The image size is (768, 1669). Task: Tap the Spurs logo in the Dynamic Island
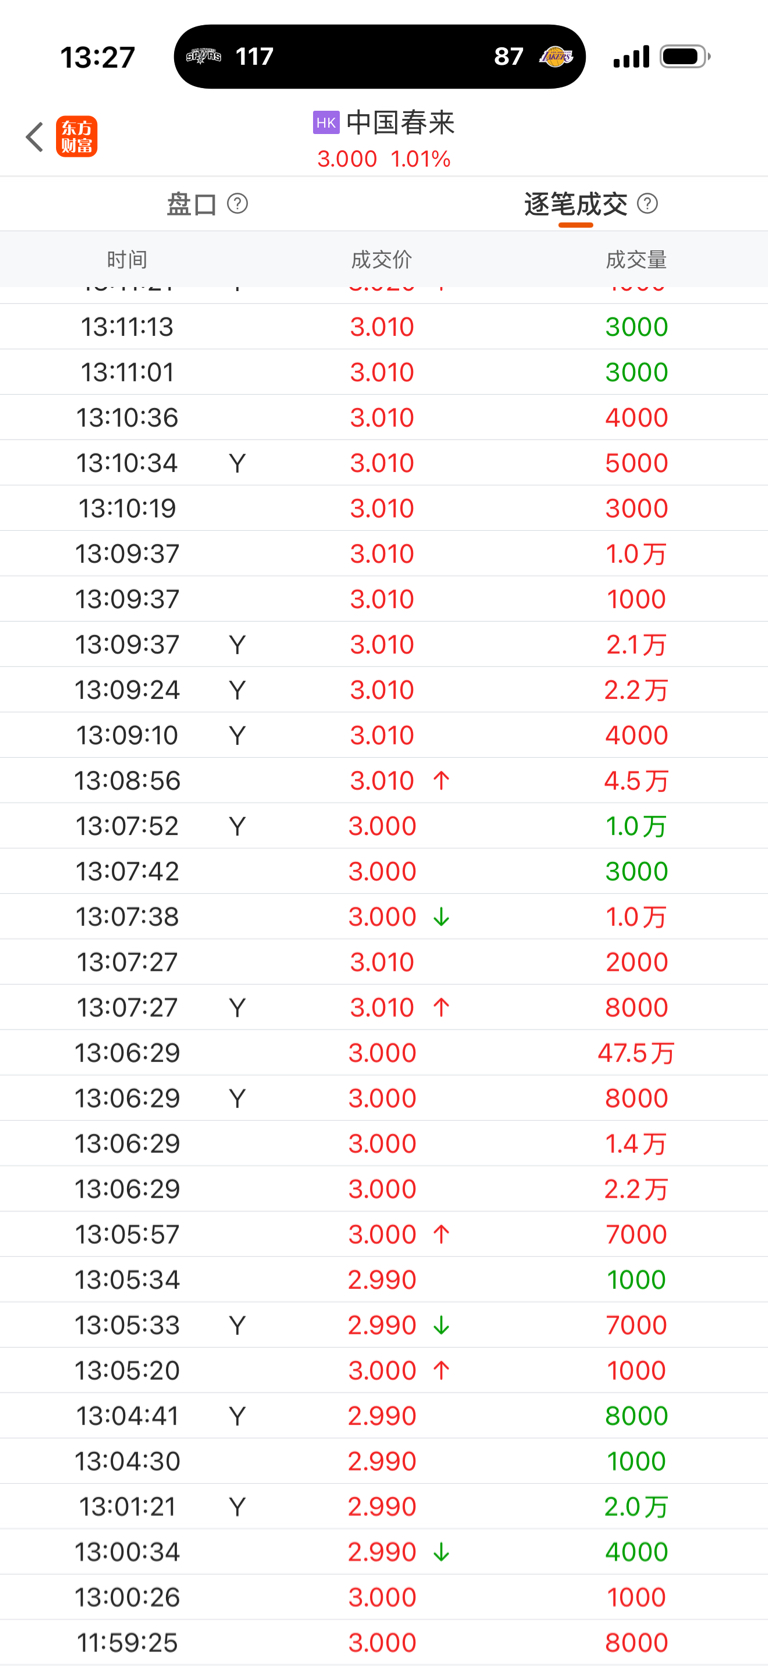[x=204, y=56]
